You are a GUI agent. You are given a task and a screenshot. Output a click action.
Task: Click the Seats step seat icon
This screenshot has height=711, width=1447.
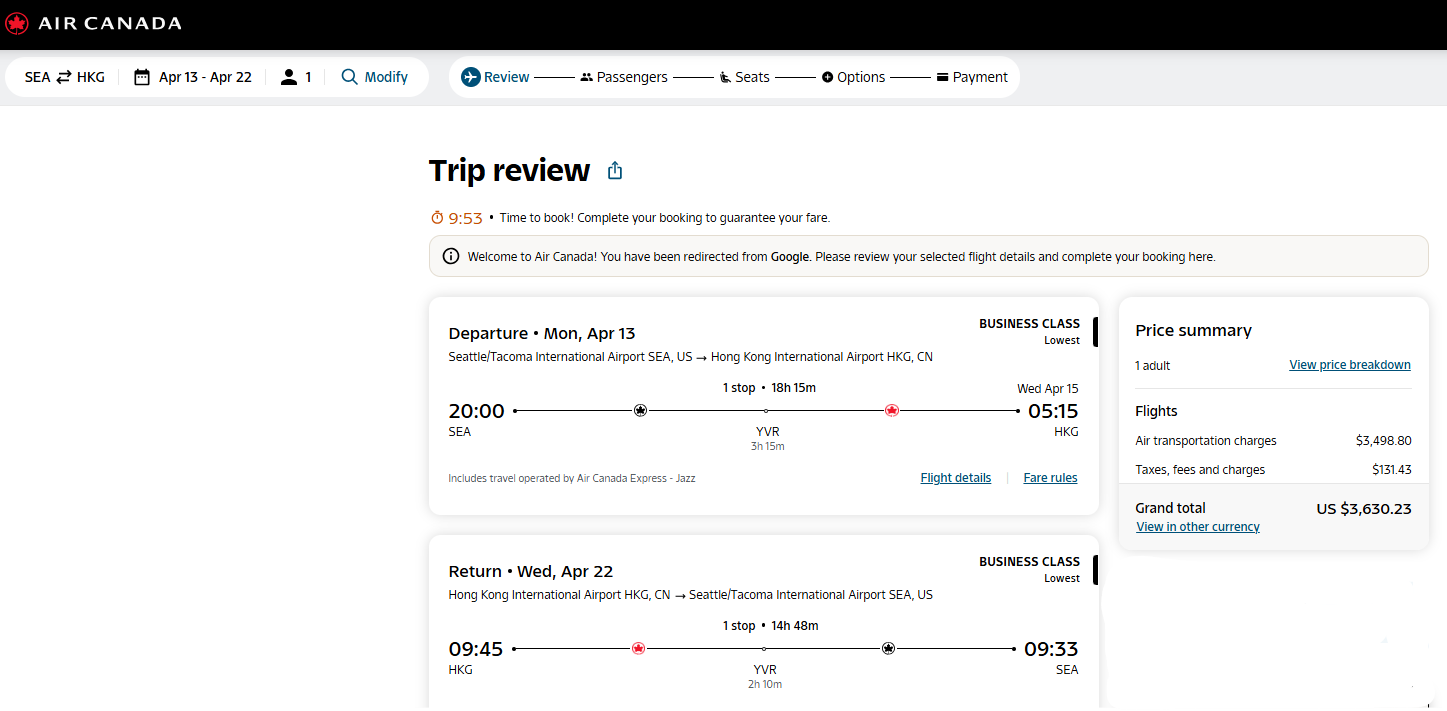point(725,77)
